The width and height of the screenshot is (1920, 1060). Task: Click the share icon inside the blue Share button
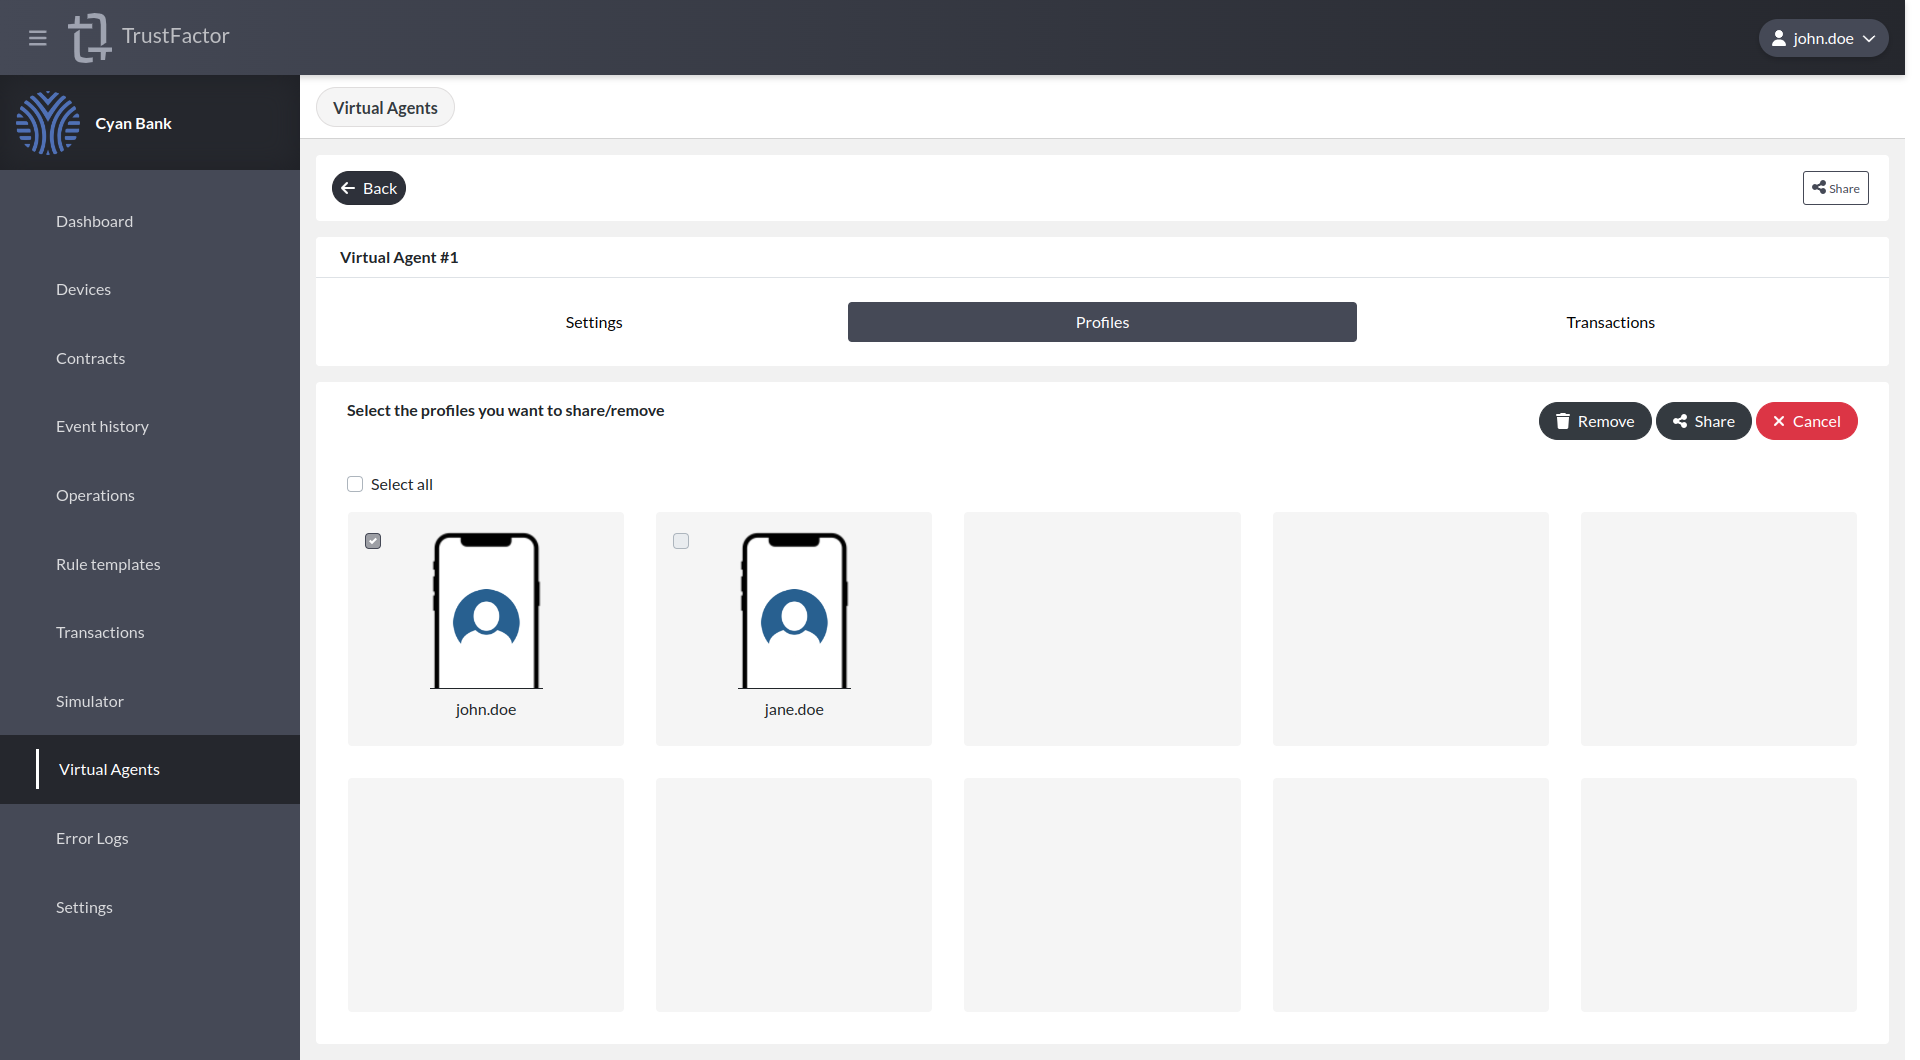pyautogui.click(x=1677, y=421)
